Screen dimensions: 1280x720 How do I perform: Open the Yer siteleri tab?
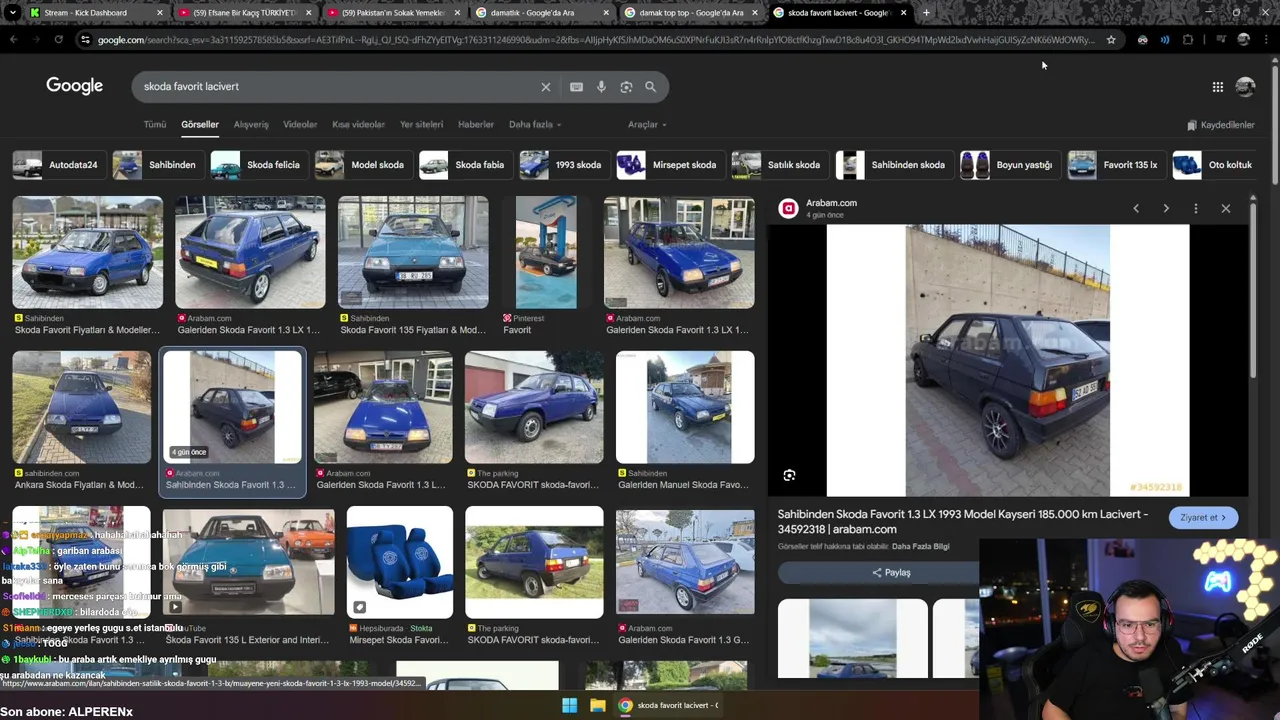[421, 125]
